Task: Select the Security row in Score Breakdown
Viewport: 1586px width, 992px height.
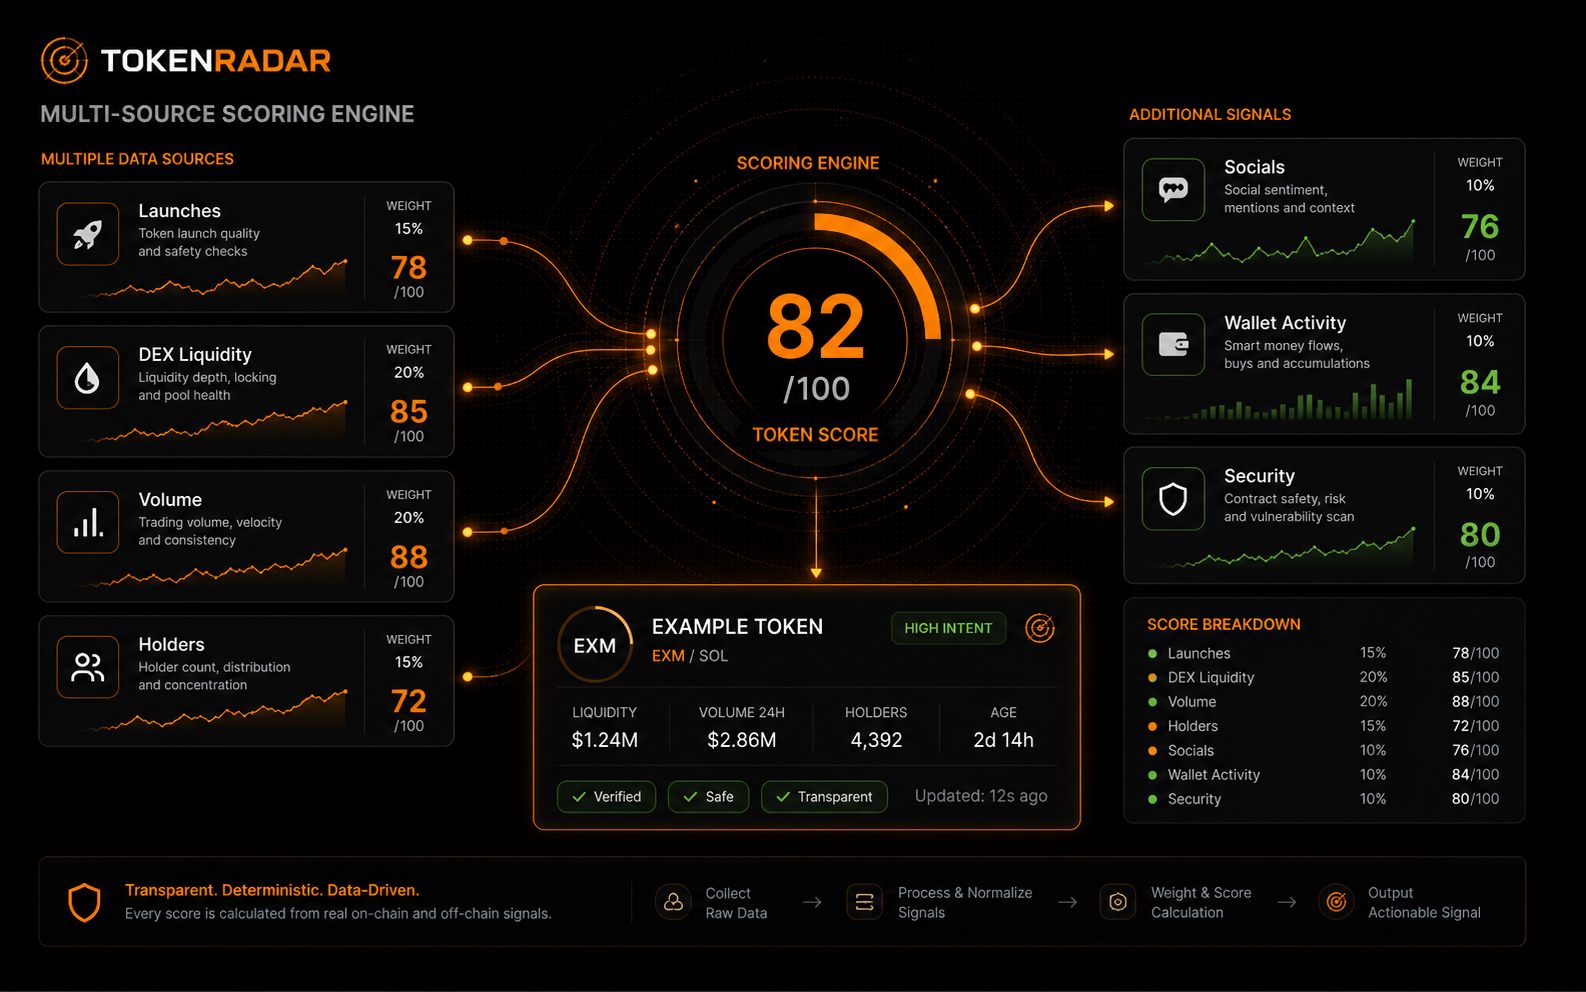Action: pos(1324,799)
